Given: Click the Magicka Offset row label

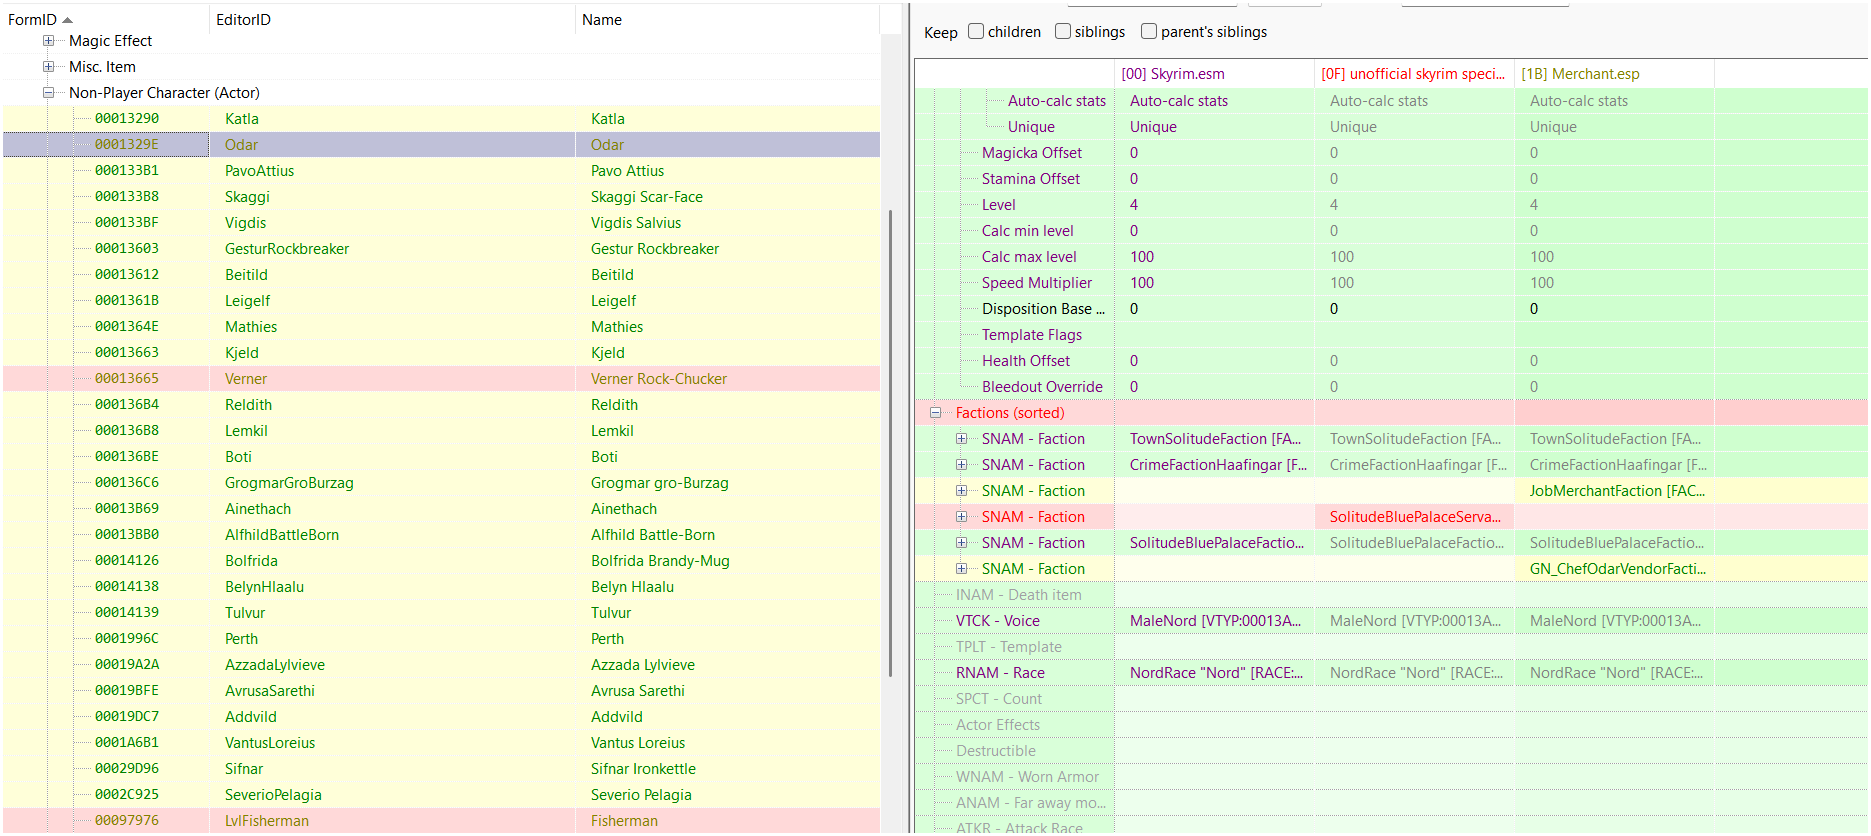Looking at the screenshot, I should pyautogui.click(x=1031, y=153).
